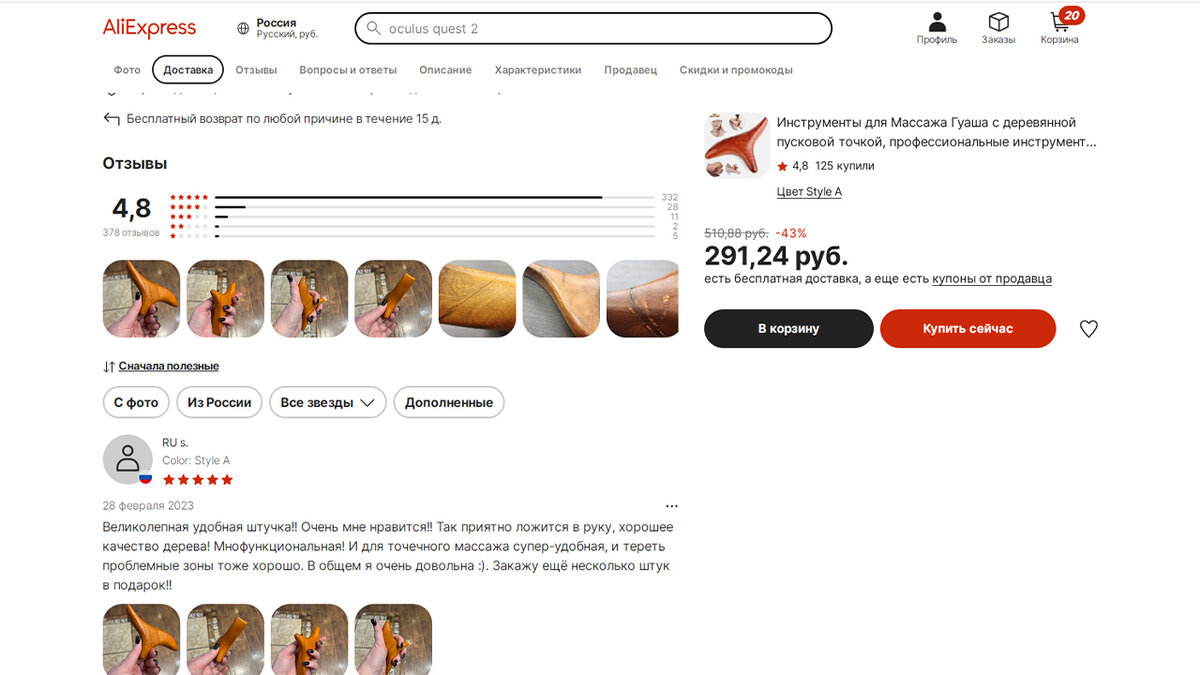Click the AliExpress logo
The height and width of the screenshot is (675, 1200).
149,28
